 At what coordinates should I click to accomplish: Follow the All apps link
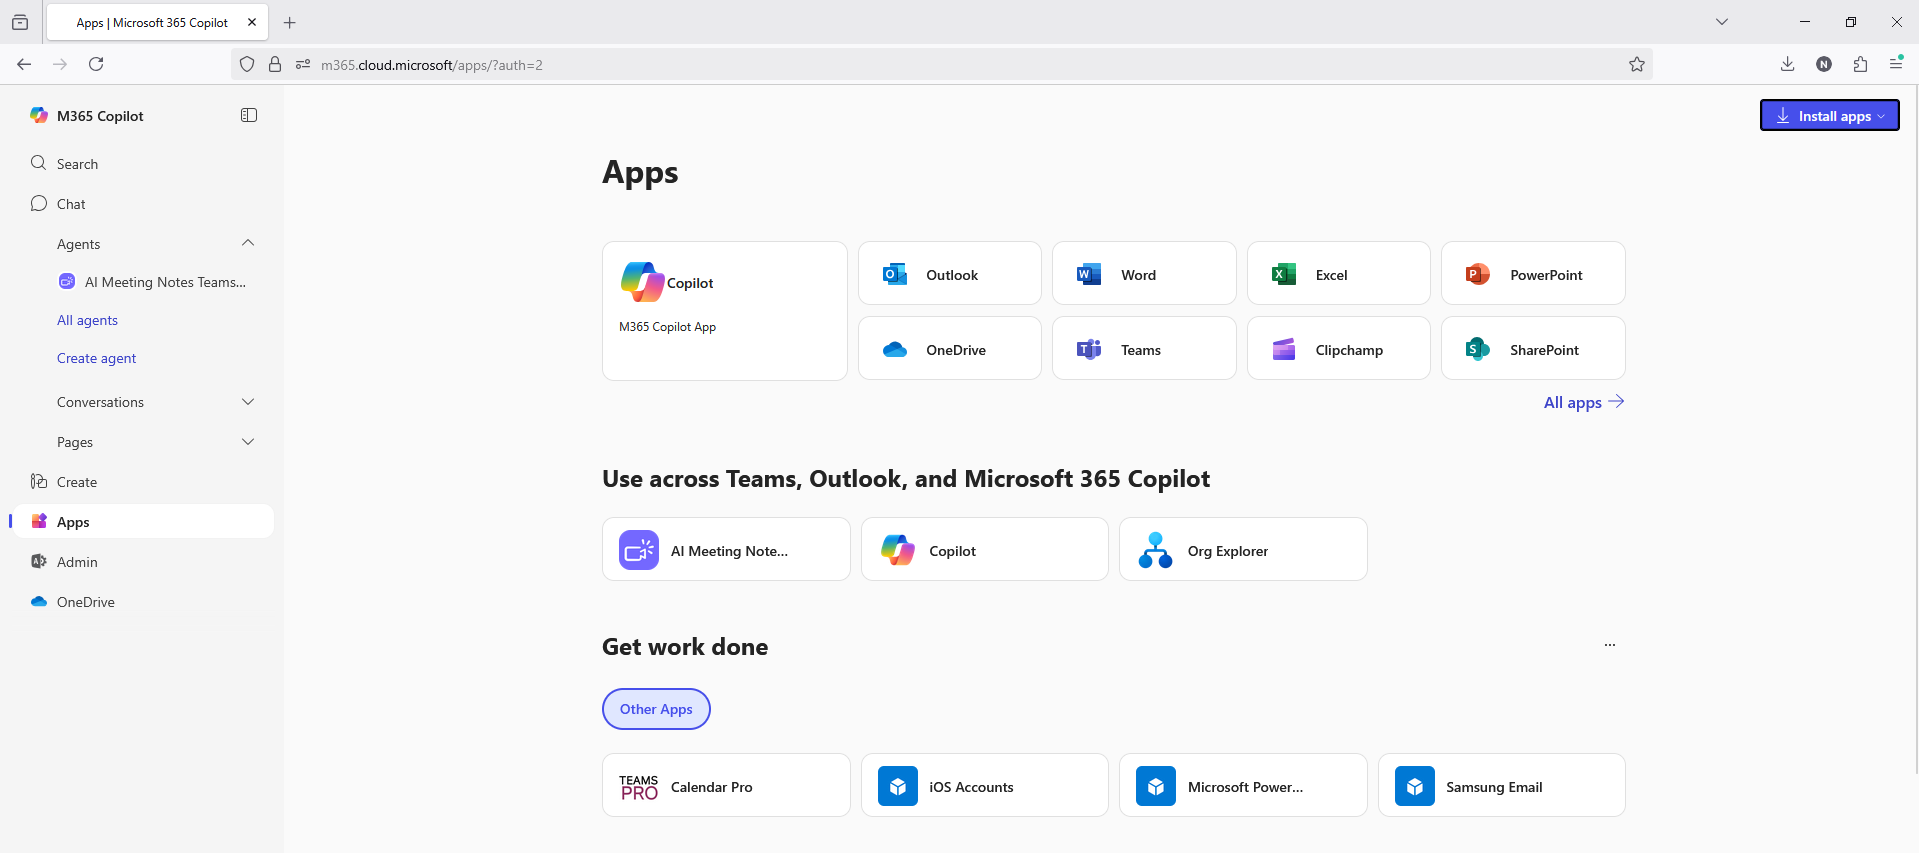click(1584, 402)
